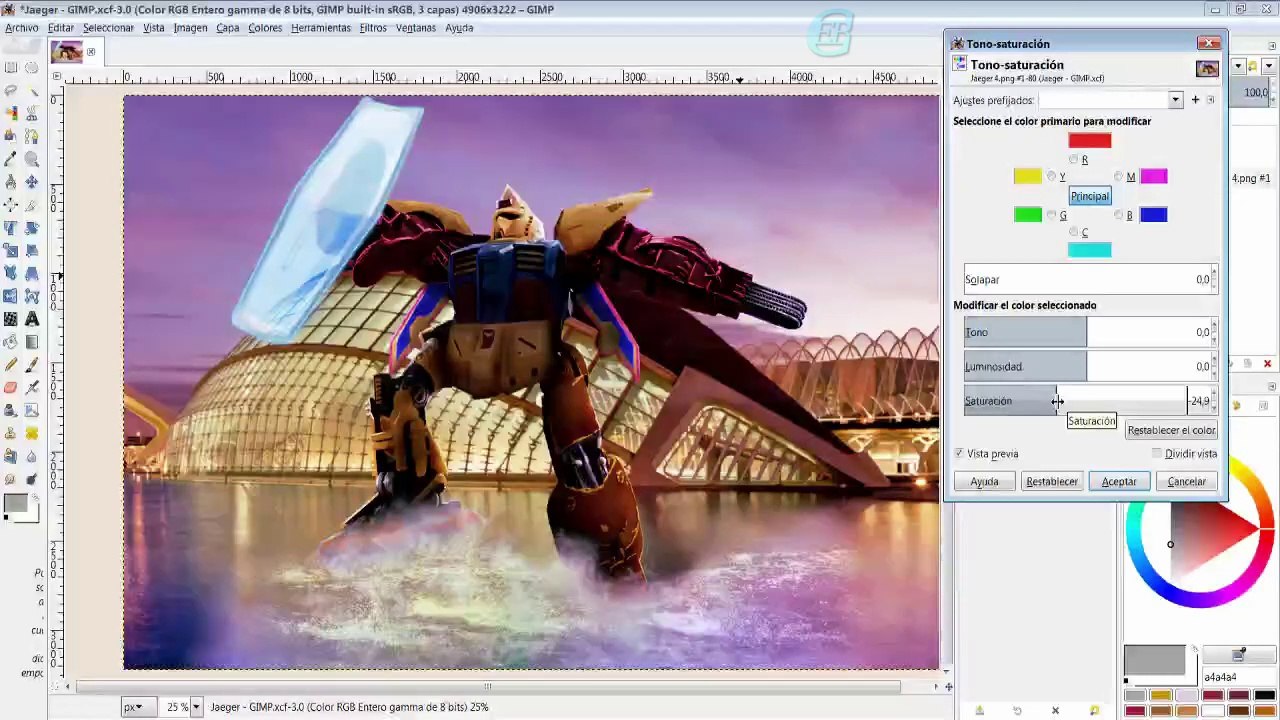Click the a4a4a4 hex color field
The image size is (1280, 720).
[x=1238, y=677]
